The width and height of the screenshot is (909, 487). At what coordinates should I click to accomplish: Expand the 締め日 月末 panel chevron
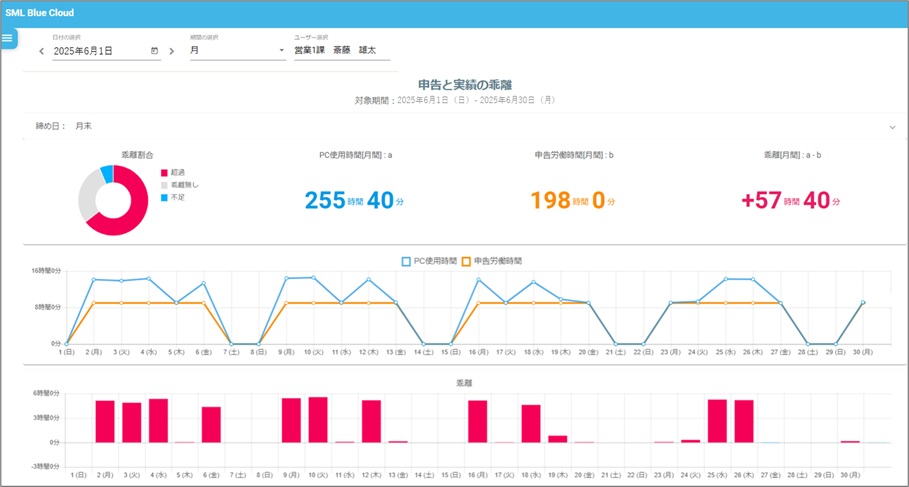891,127
